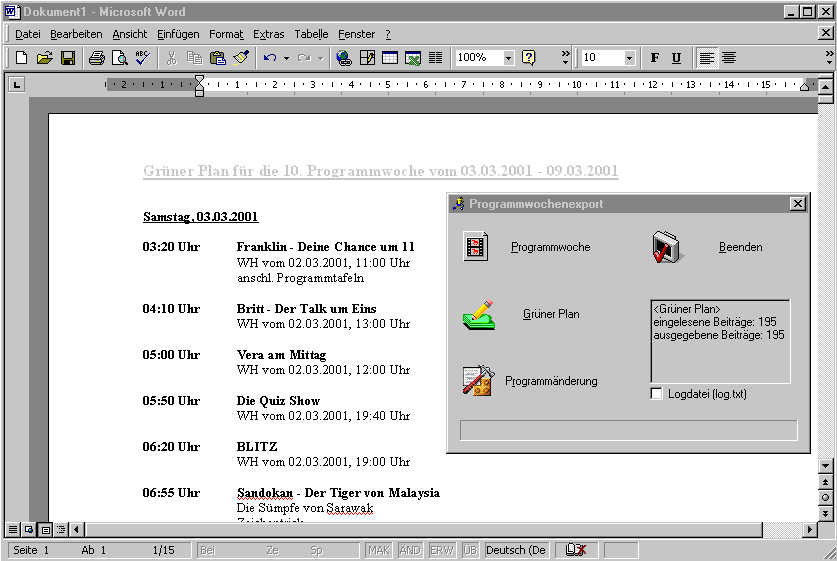837x561 pixels.
Task: Open the Bearbeiten menu
Action: coord(76,34)
